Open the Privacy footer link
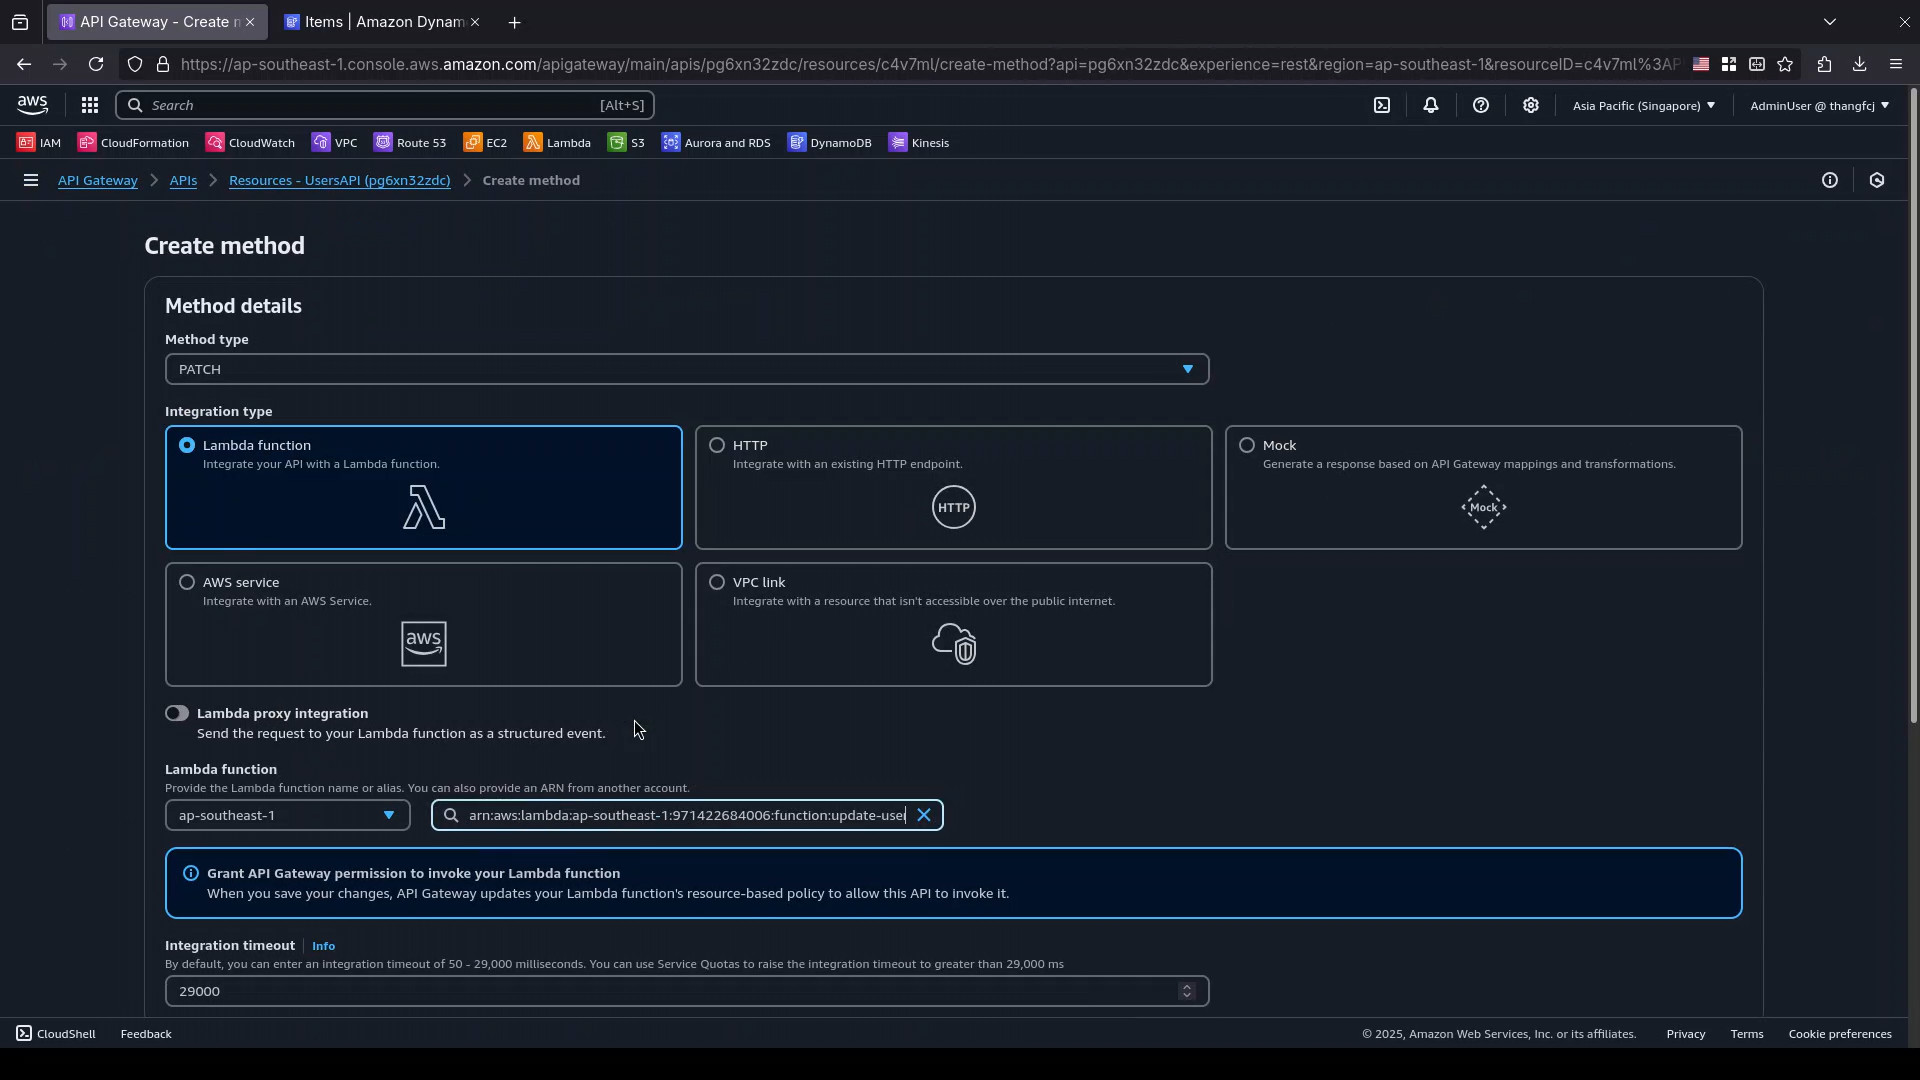The height and width of the screenshot is (1080, 1920). [x=1686, y=1034]
